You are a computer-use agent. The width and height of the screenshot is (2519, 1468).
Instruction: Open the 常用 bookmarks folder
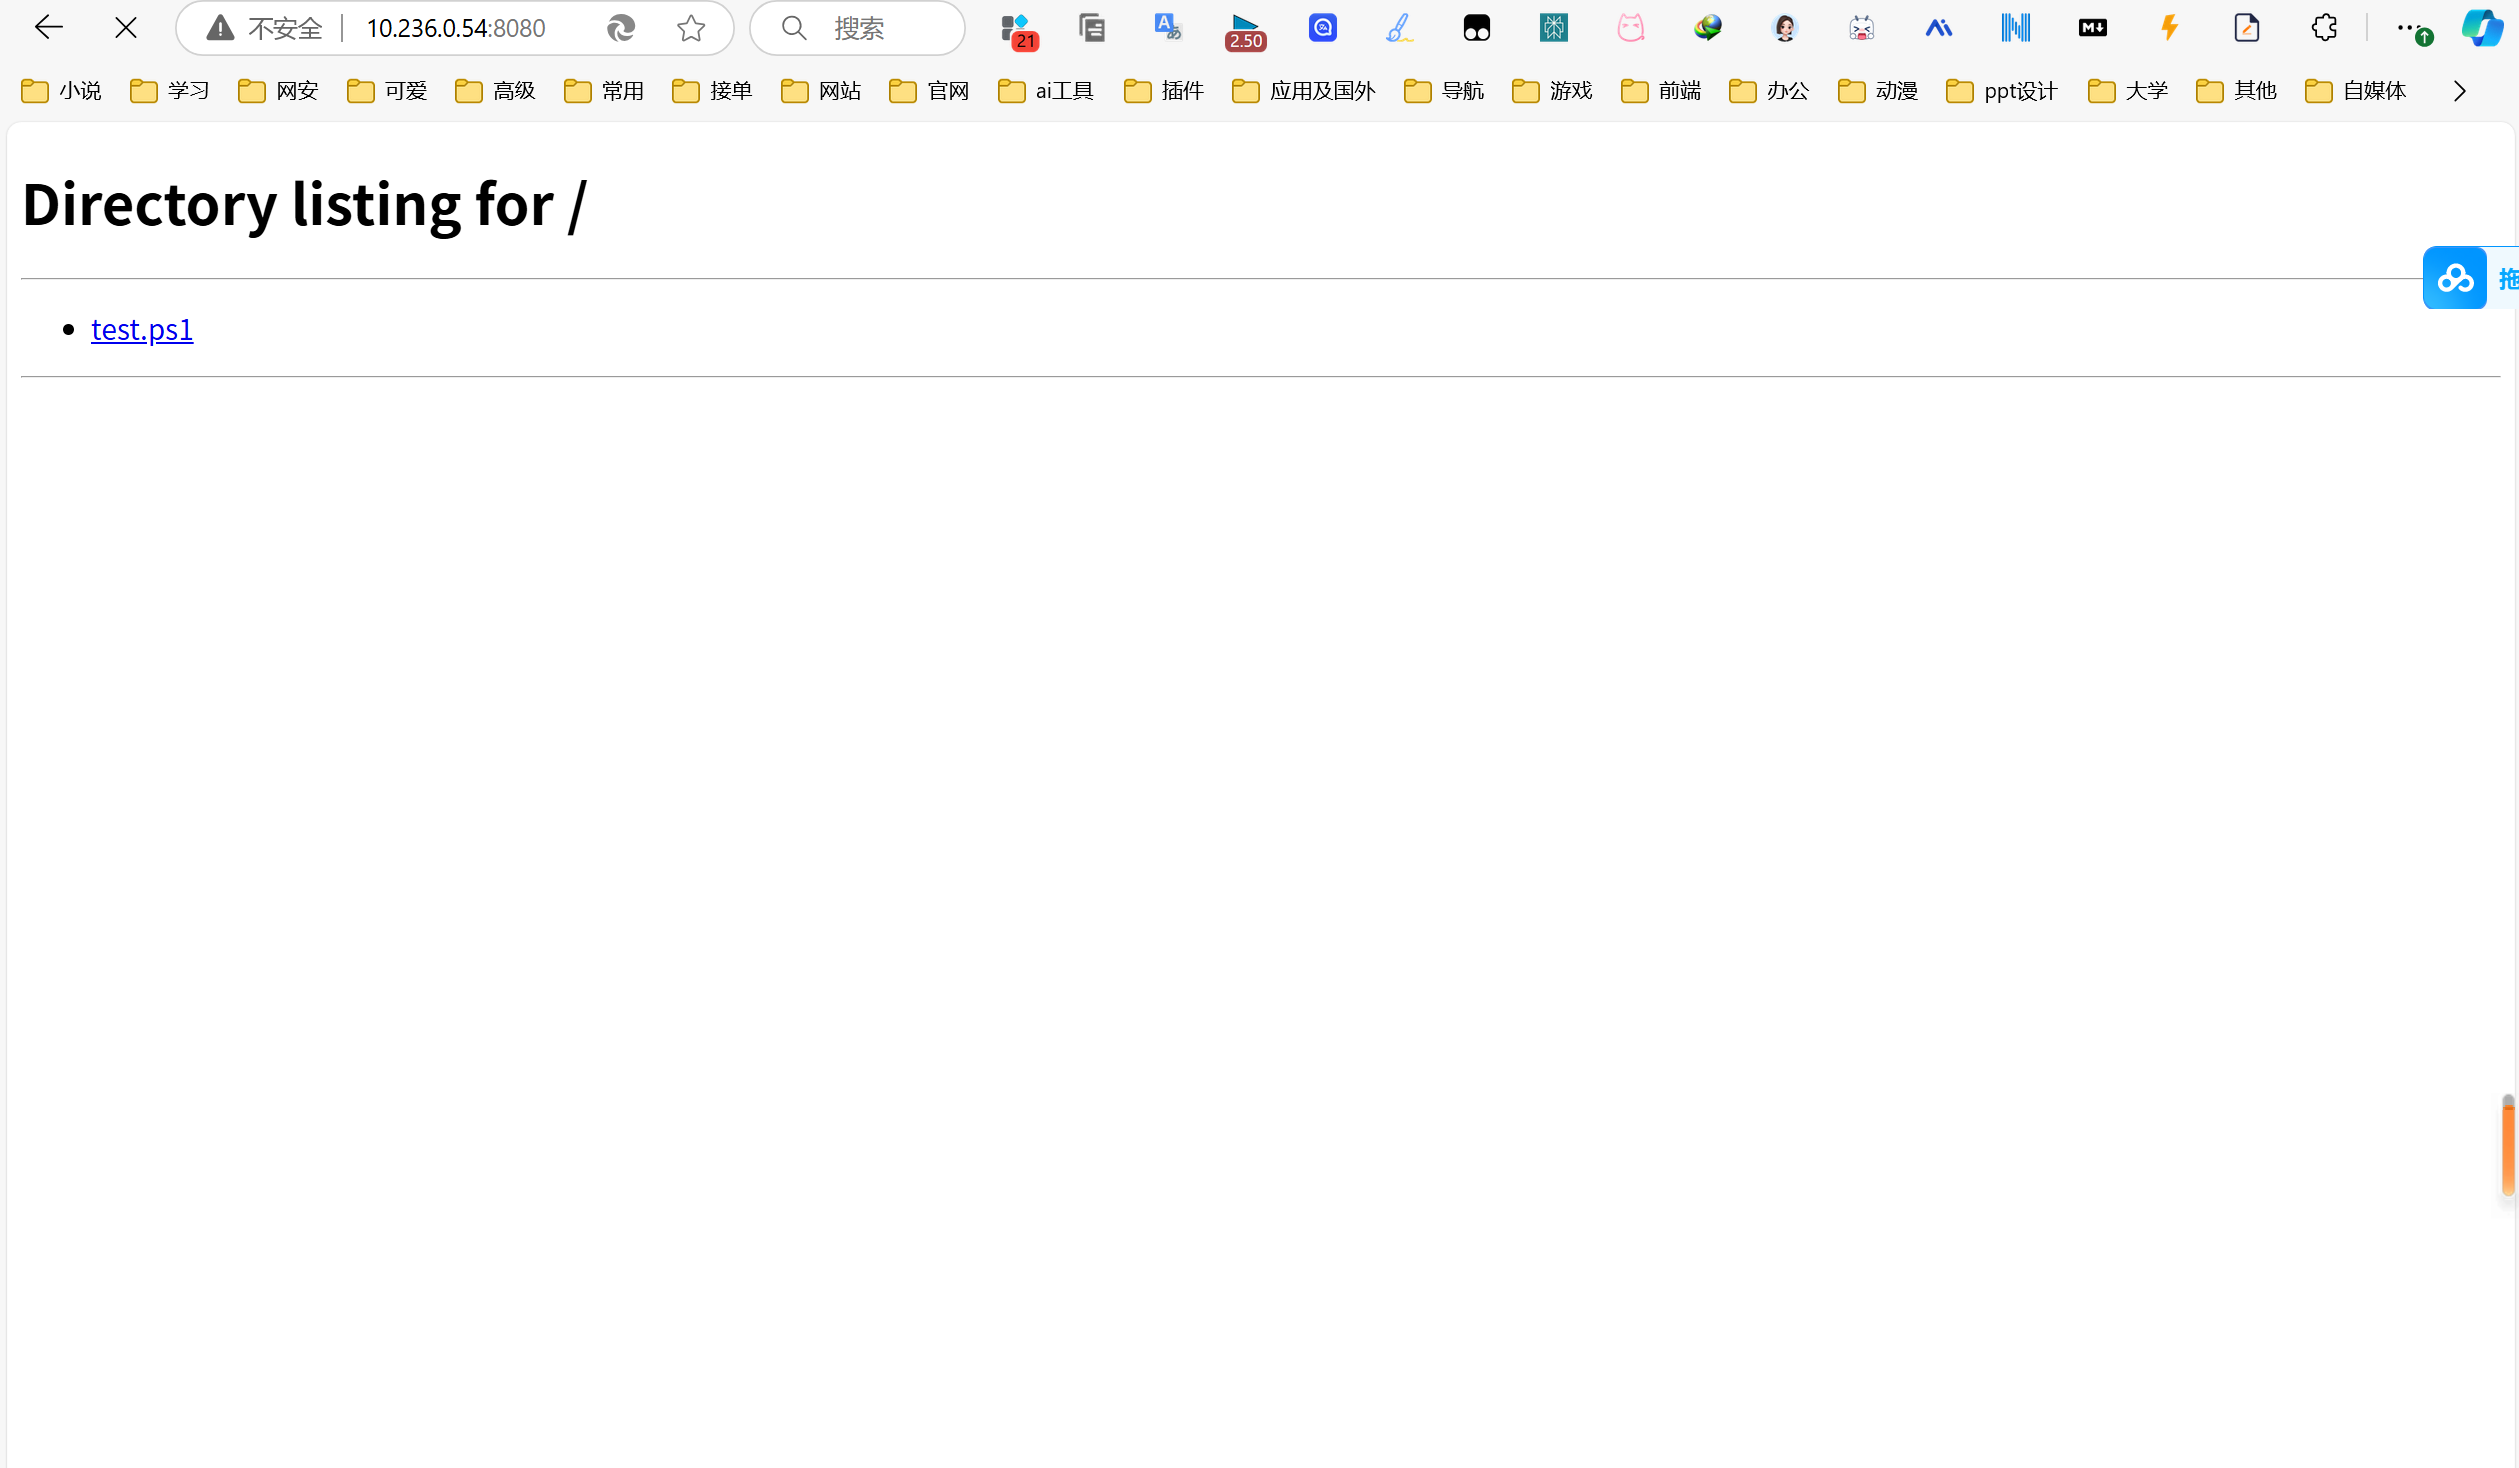[x=605, y=91]
